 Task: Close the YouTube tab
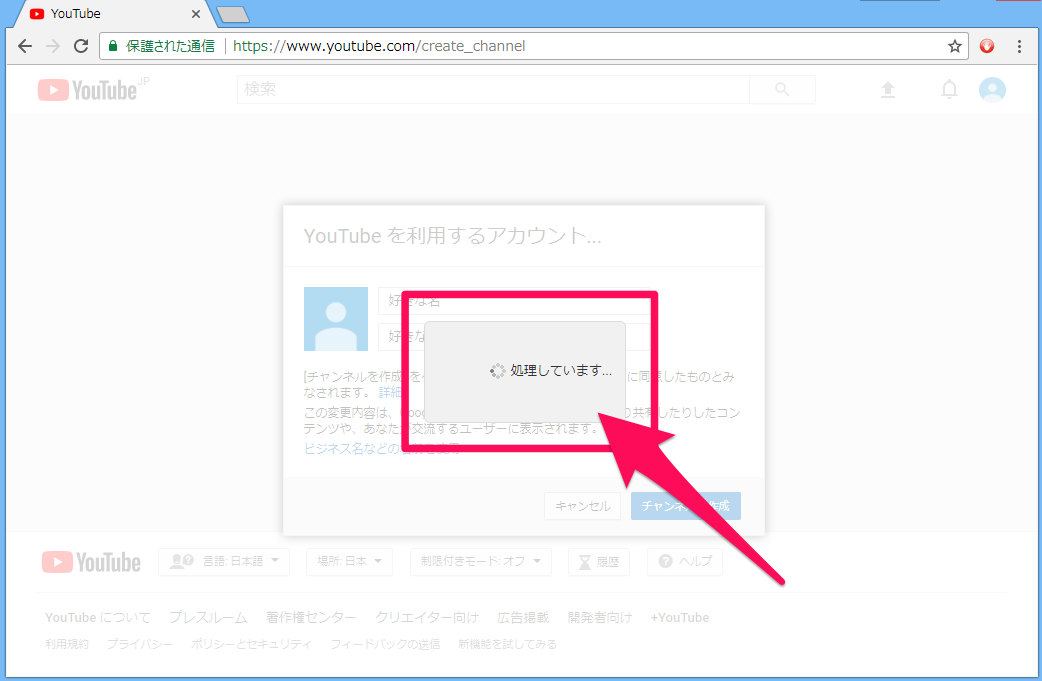(195, 14)
